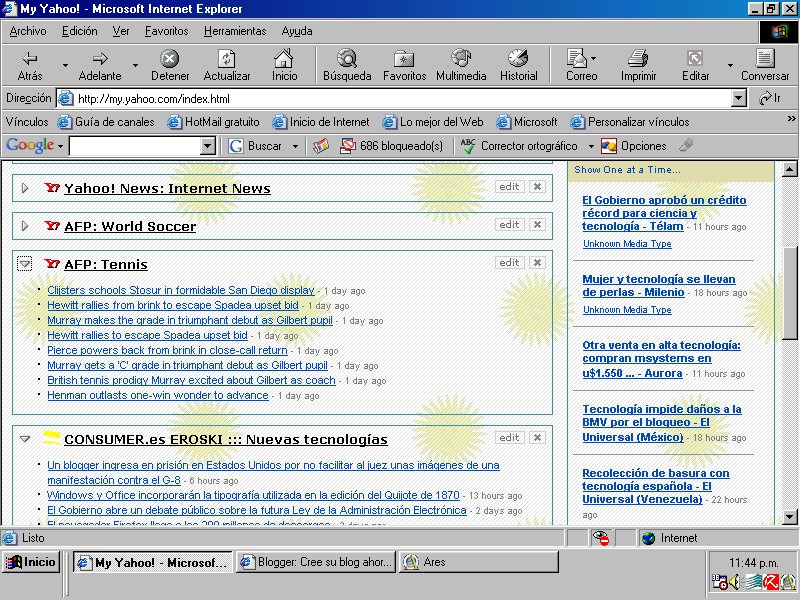The image size is (800, 600).
Task: Click the 11:44 p.m. taskbar clock
Action: click(754, 563)
